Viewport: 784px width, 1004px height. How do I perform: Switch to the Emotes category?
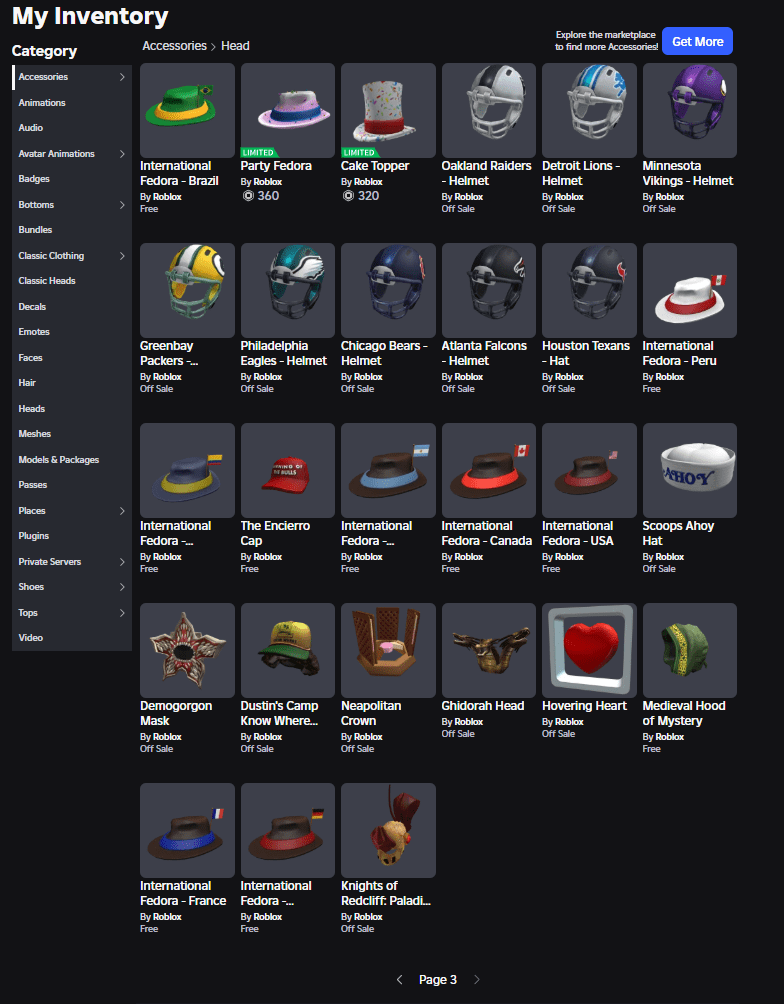tap(34, 332)
